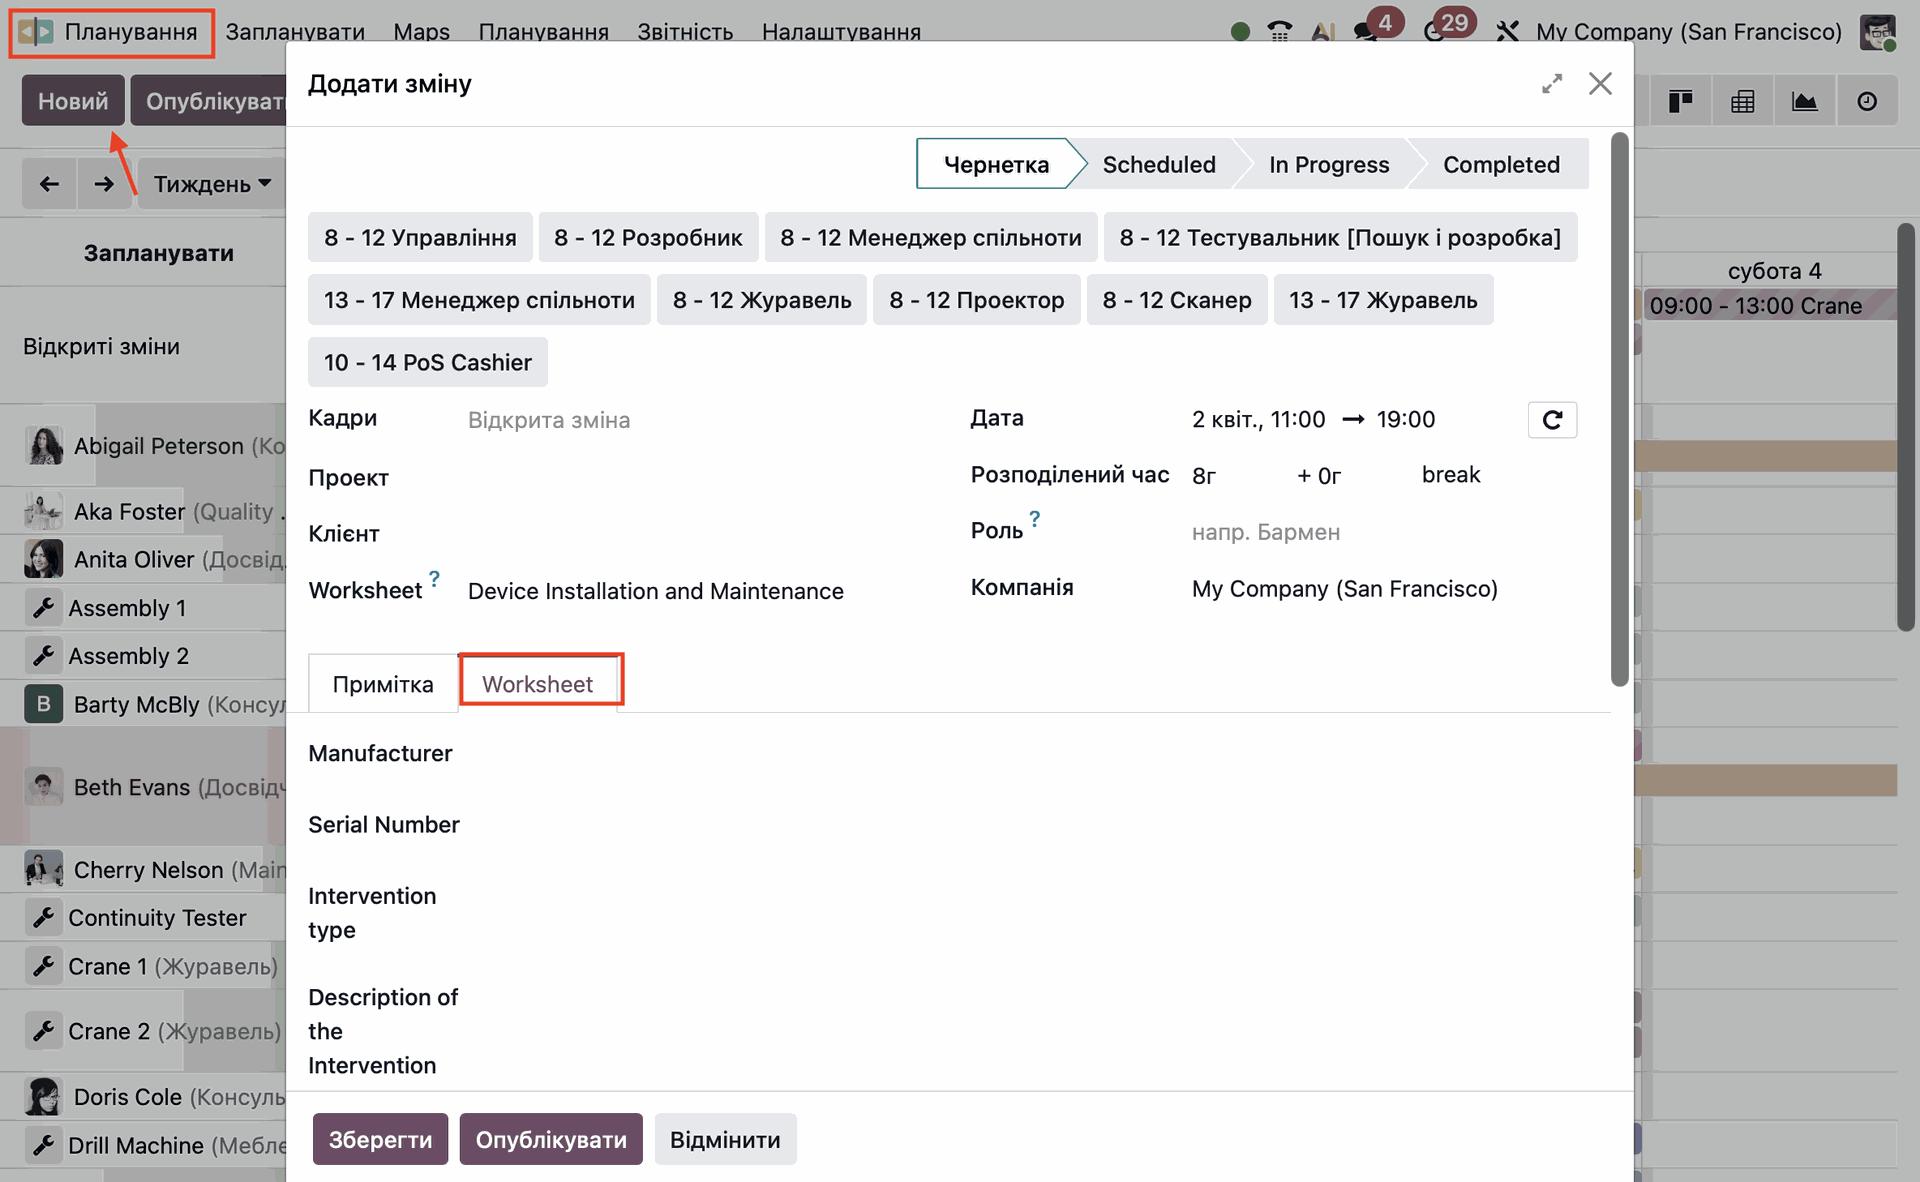Open the chat messages with 4 badge
Image resolution: width=1920 pixels, height=1182 pixels.
1366,31
